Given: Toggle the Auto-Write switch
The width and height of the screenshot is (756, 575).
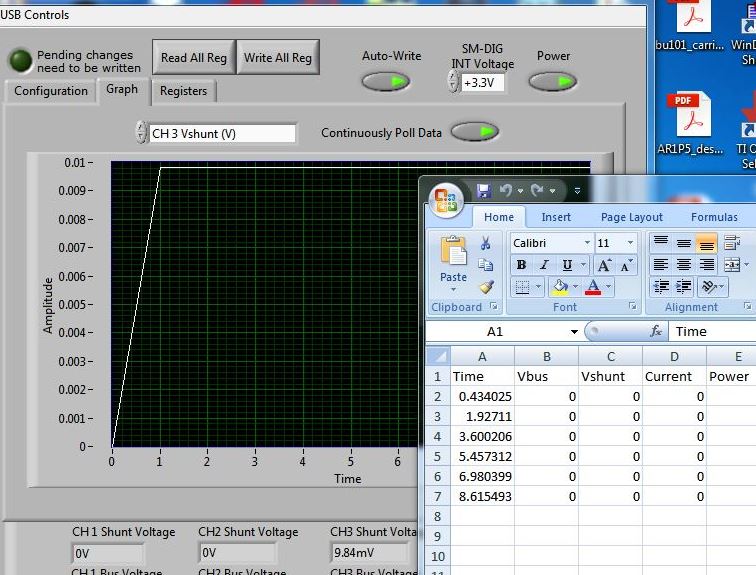Looking at the screenshot, I should (x=386, y=81).
